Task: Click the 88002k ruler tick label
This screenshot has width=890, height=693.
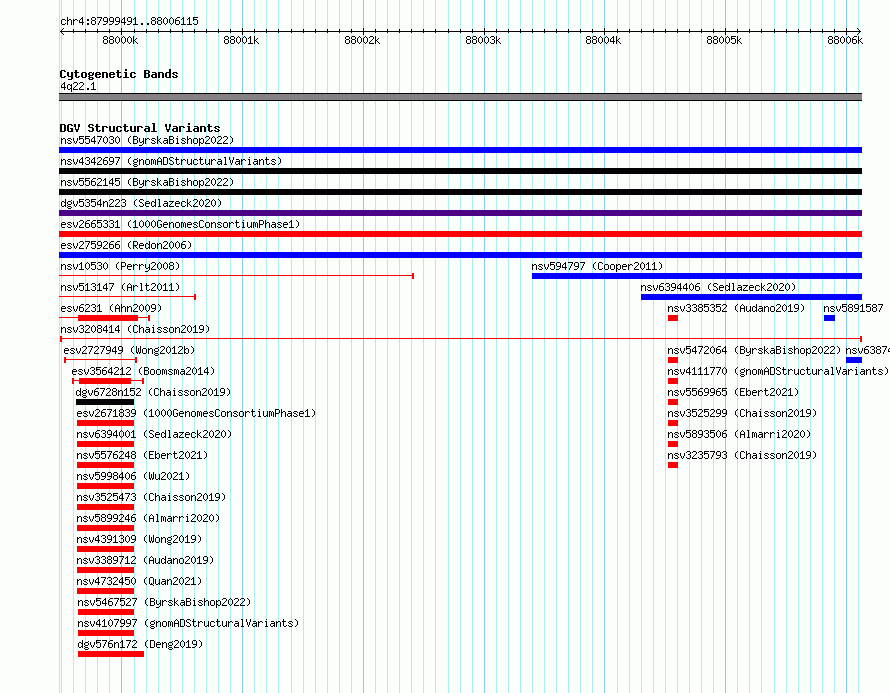Action: (x=362, y=40)
